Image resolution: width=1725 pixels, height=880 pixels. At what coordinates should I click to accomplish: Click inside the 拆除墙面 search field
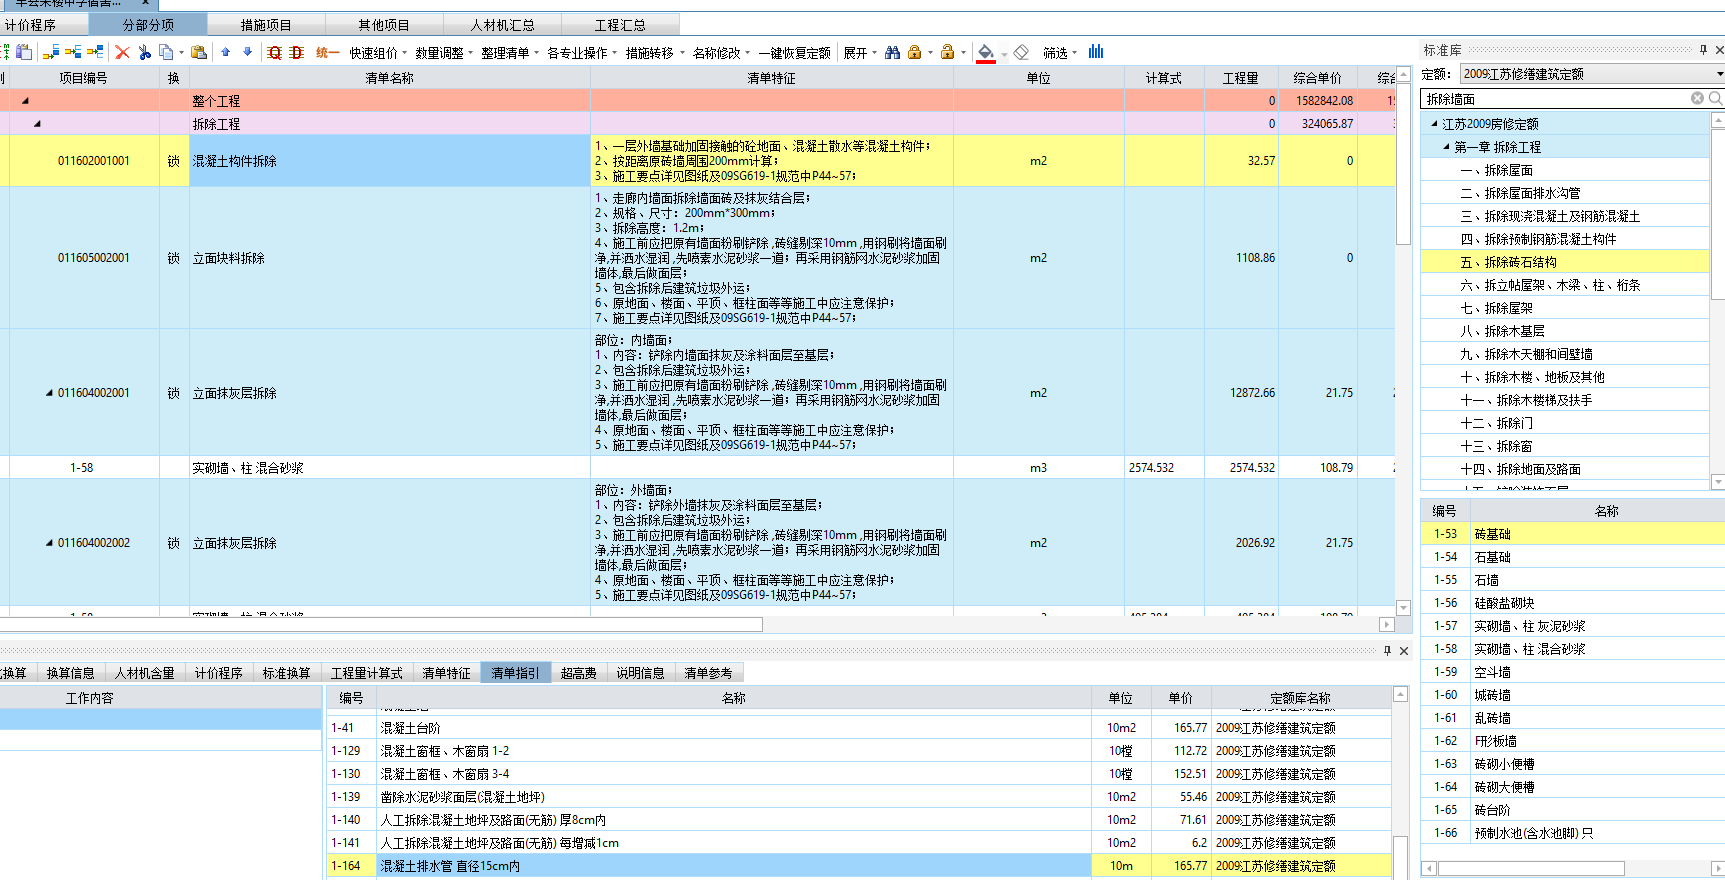[1556, 99]
